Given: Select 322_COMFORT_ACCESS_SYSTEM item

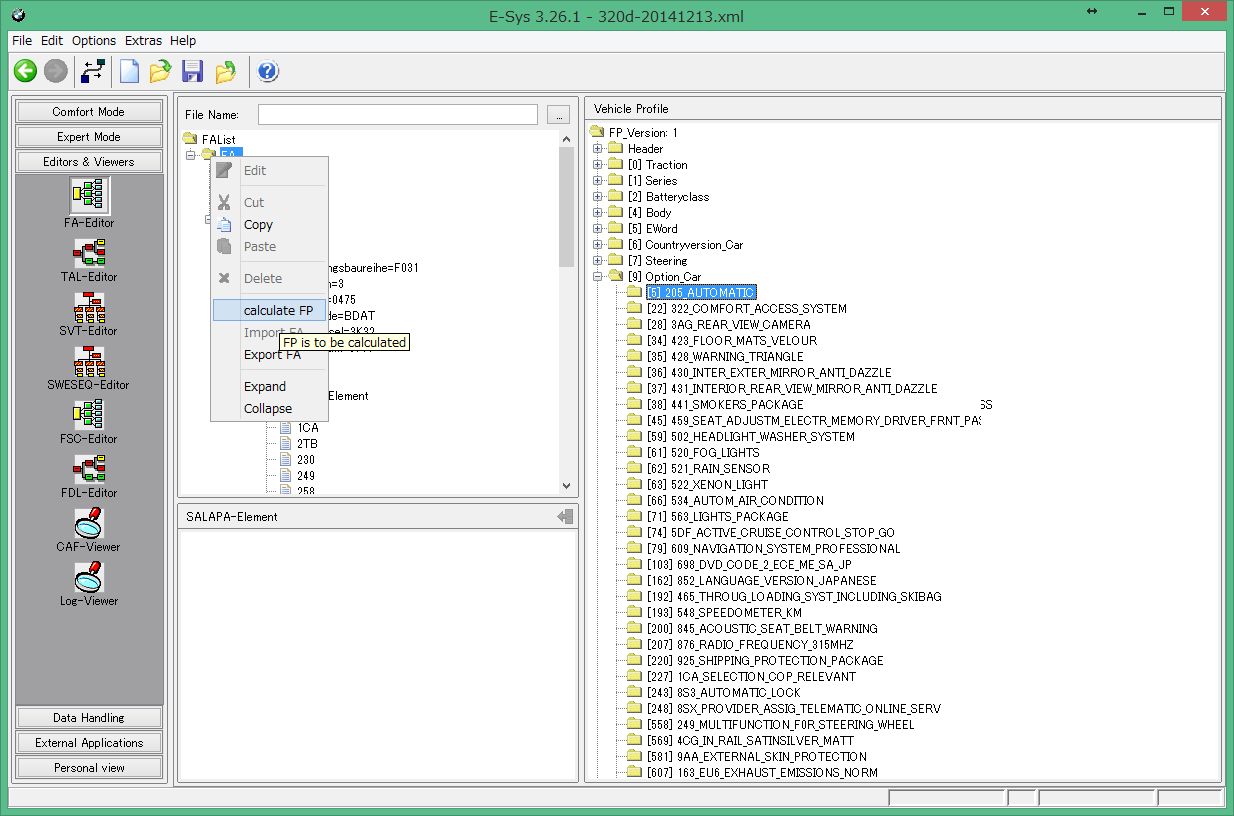Looking at the screenshot, I should tap(747, 309).
